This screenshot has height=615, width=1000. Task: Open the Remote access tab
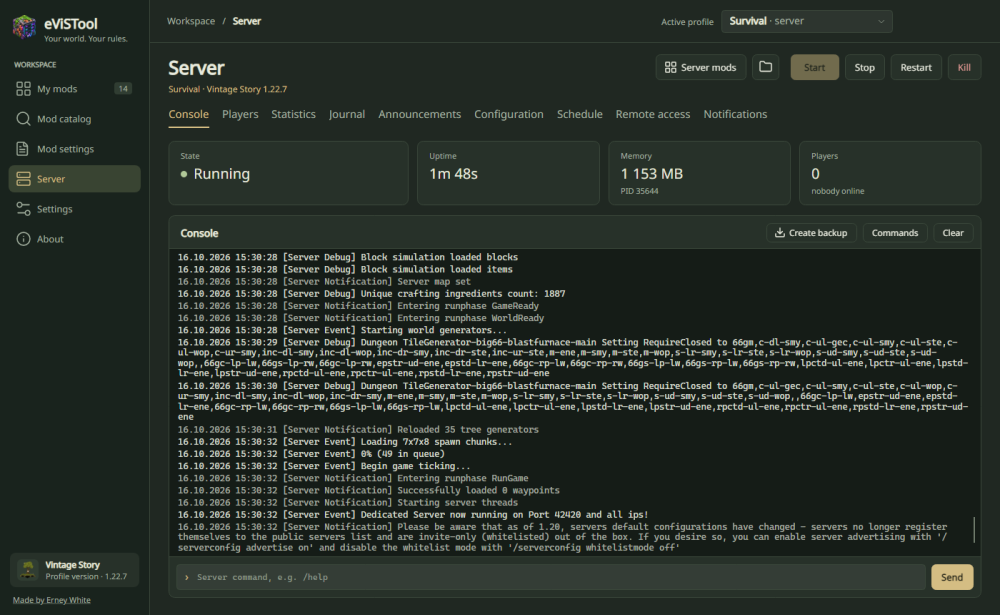(x=653, y=114)
